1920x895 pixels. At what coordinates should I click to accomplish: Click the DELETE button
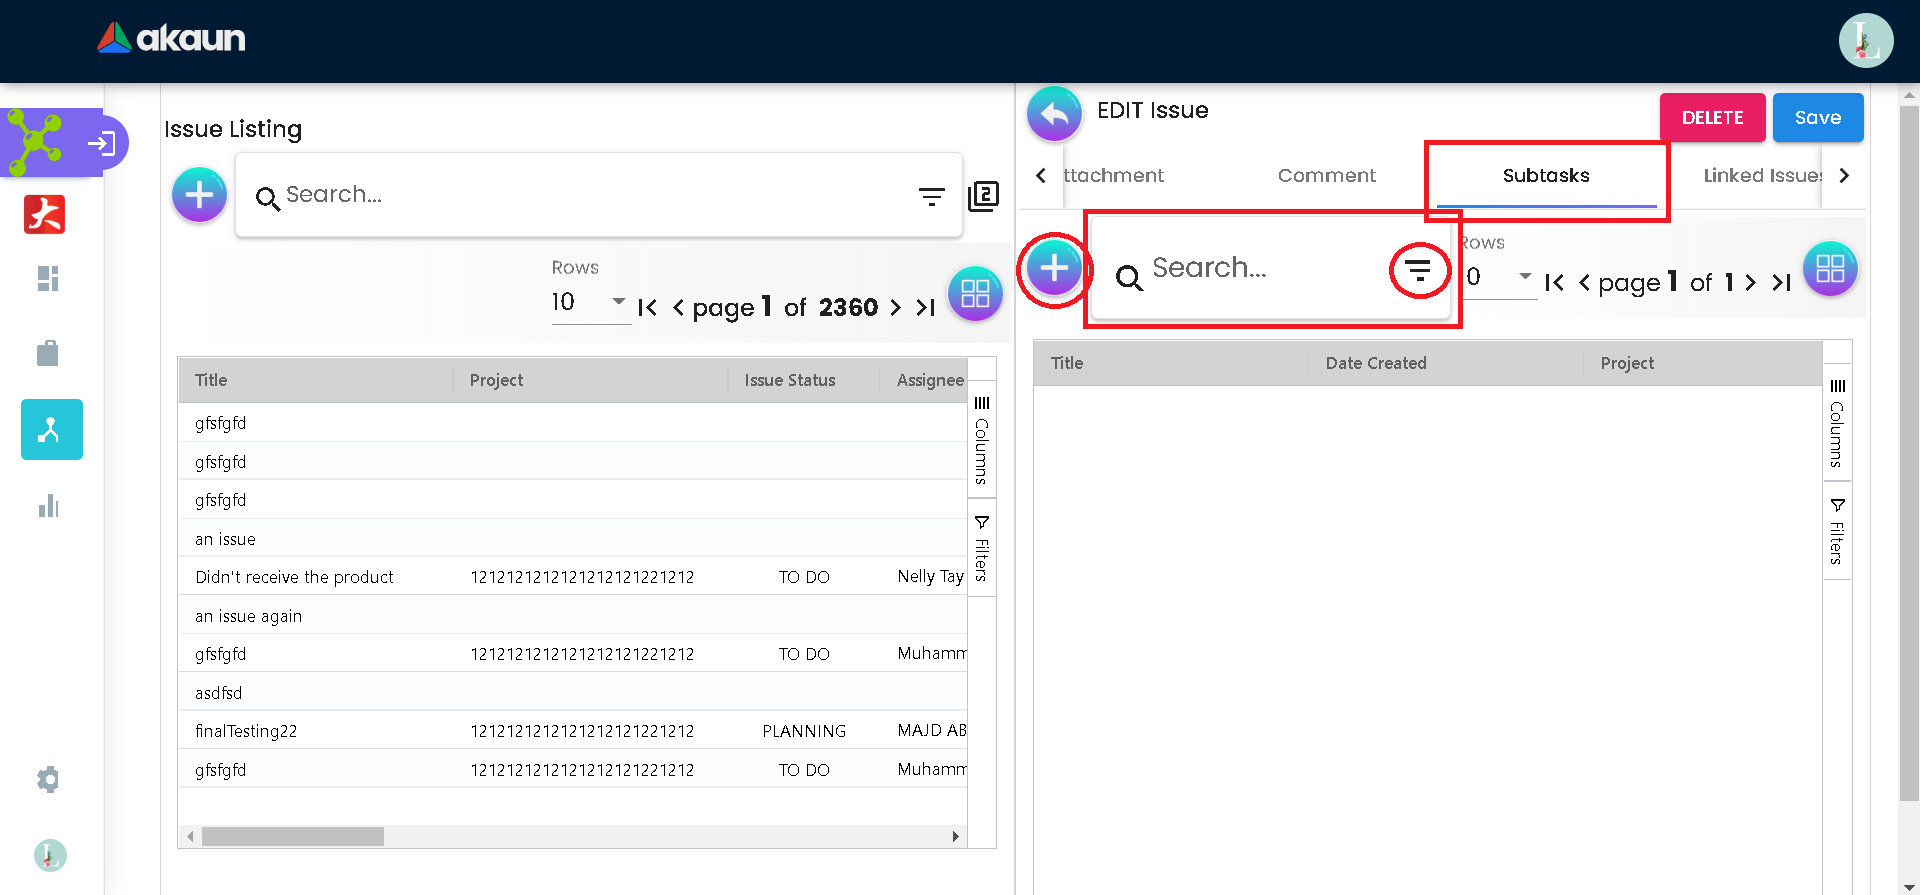click(1712, 118)
